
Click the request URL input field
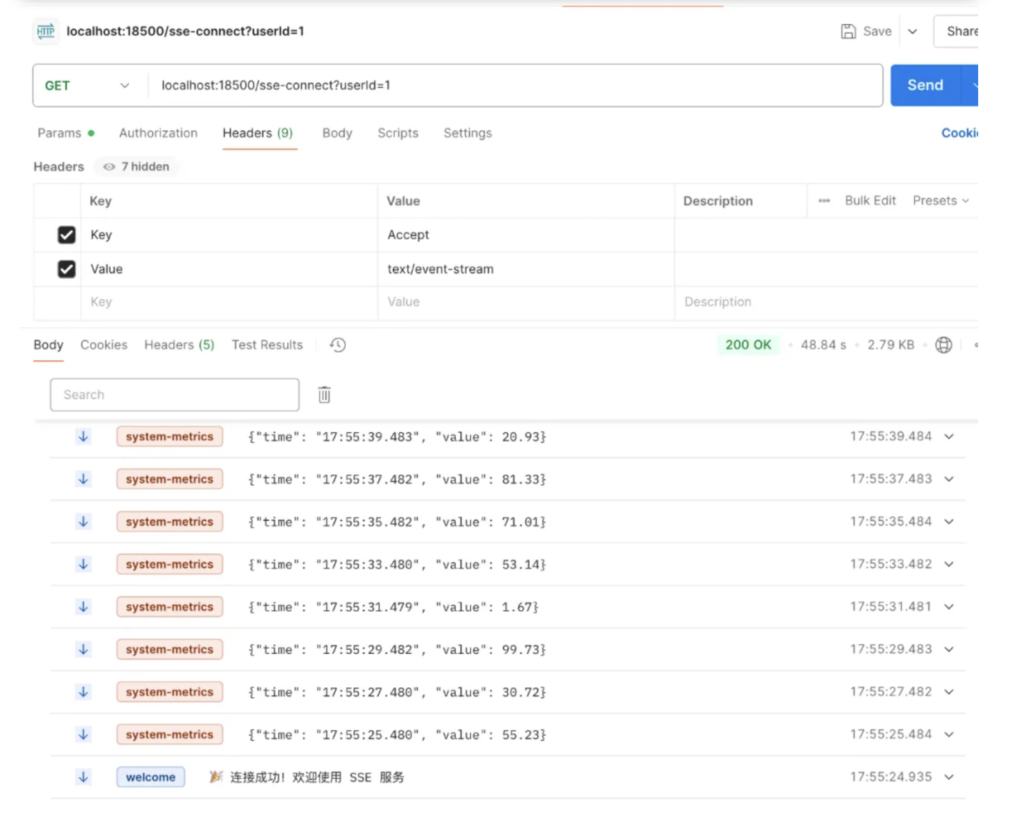516,86
